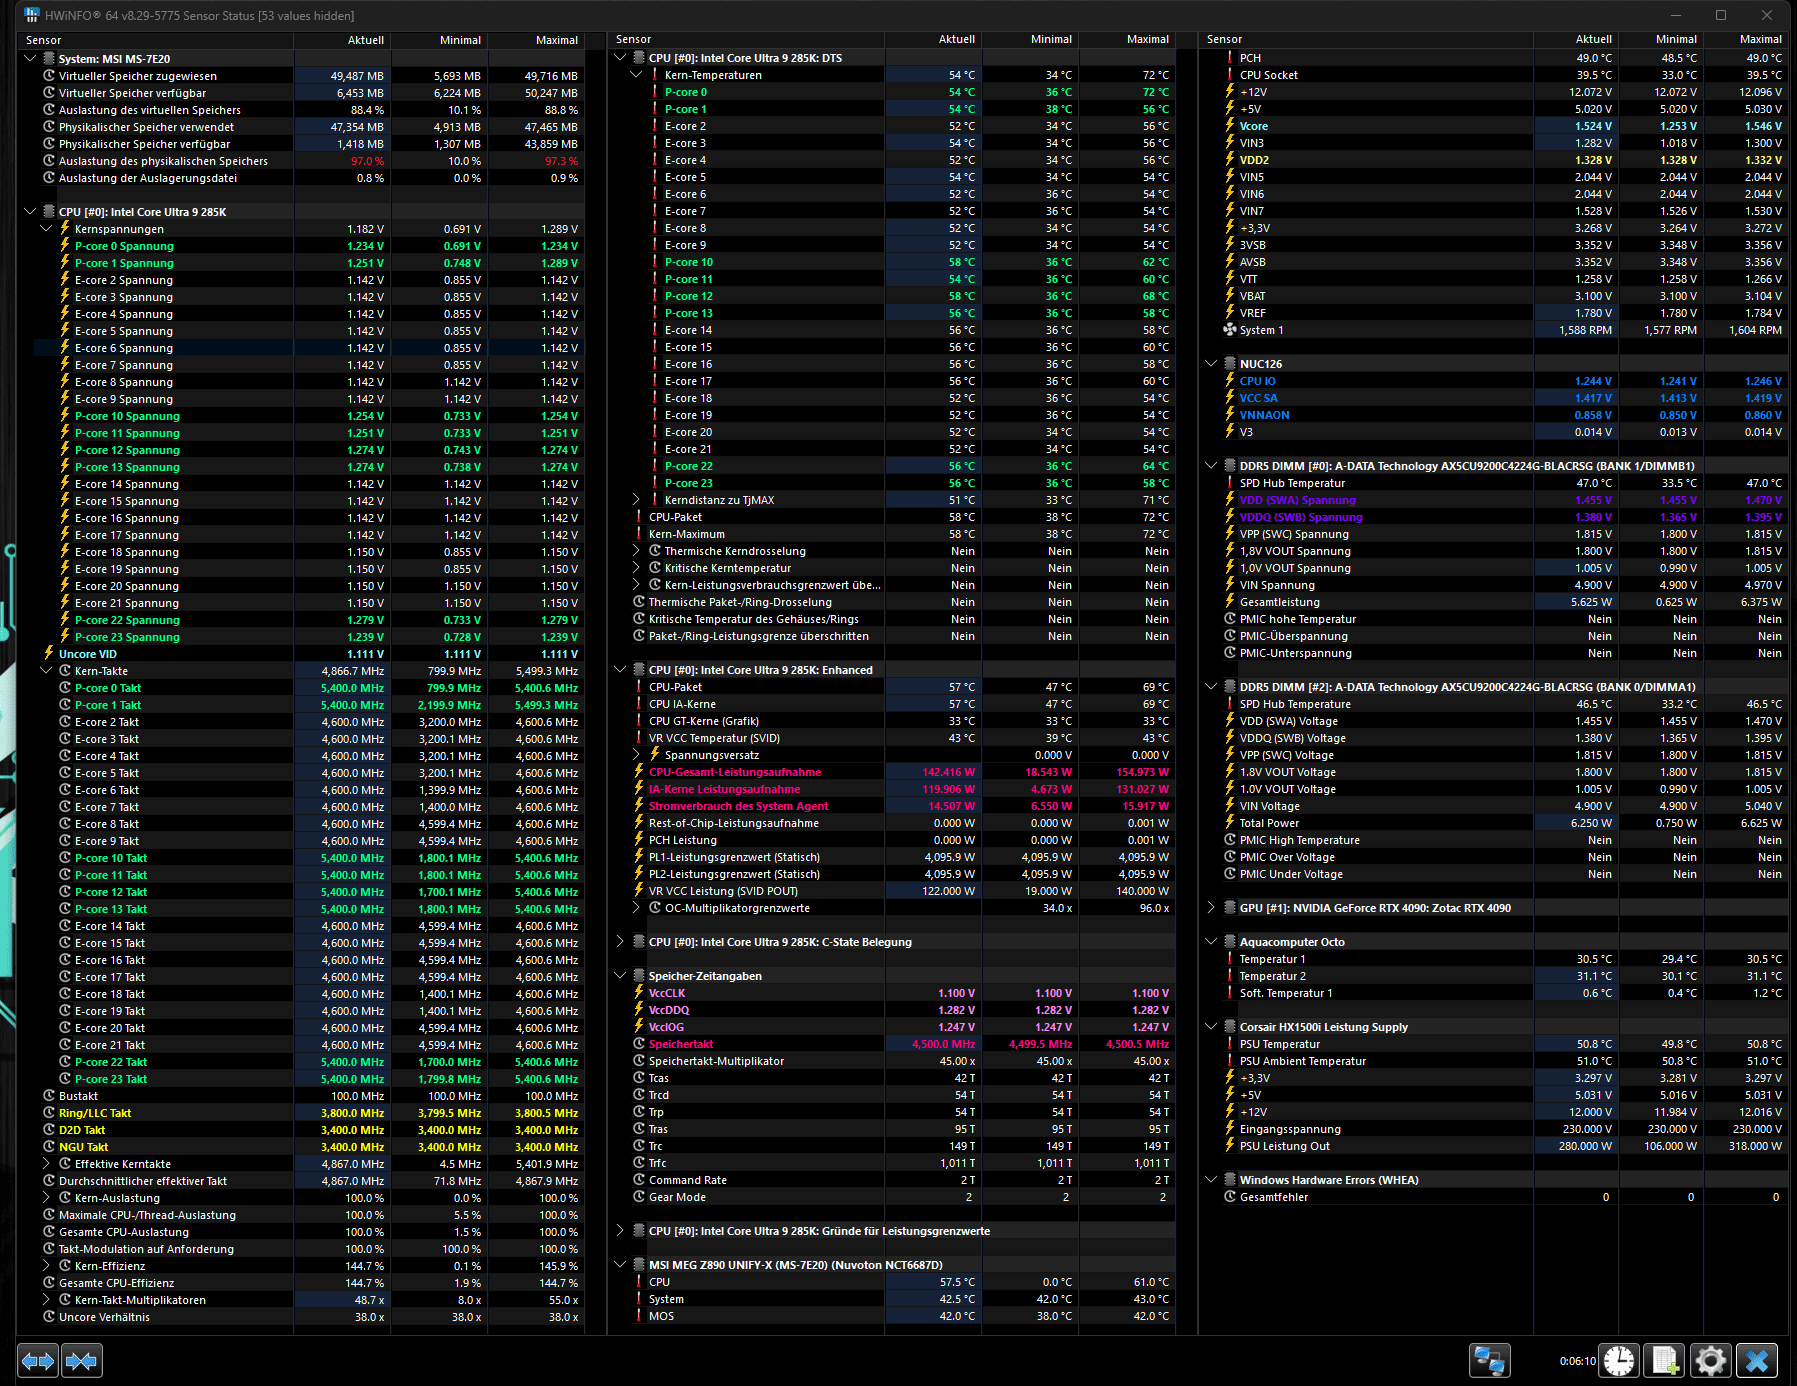Click lightning icon next to VccCLK
This screenshot has height=1386, width=1797.
639,993
